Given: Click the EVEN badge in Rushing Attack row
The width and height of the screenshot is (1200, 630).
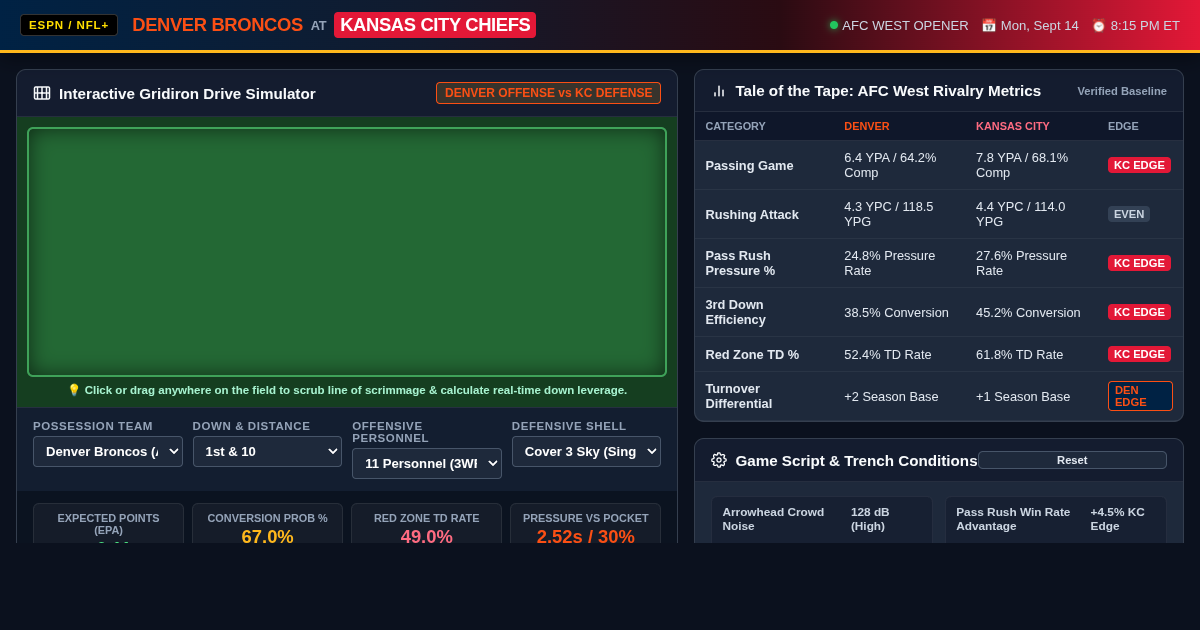Looking at the screenshot, I should coord(1129,214).
